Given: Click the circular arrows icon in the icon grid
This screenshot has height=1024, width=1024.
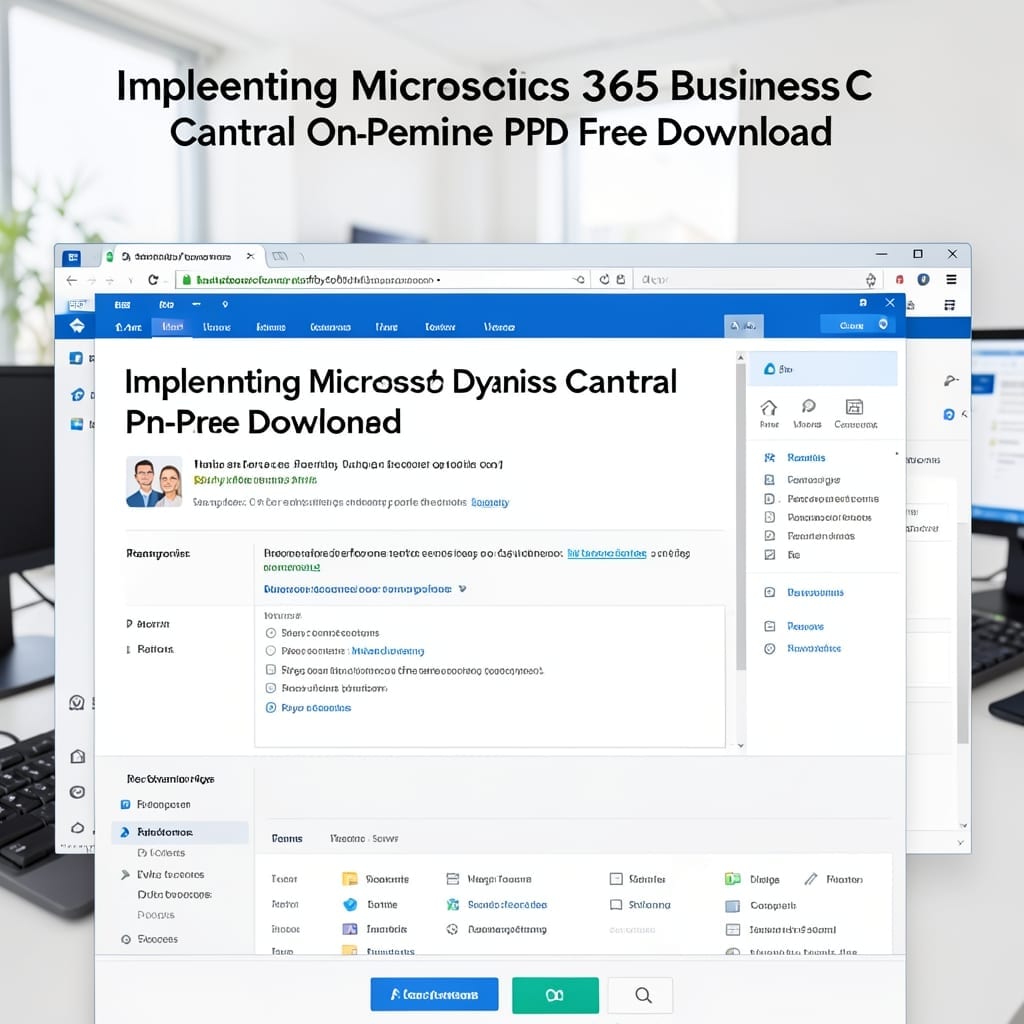Looking at the screenshot, I should tap(452, 929).
